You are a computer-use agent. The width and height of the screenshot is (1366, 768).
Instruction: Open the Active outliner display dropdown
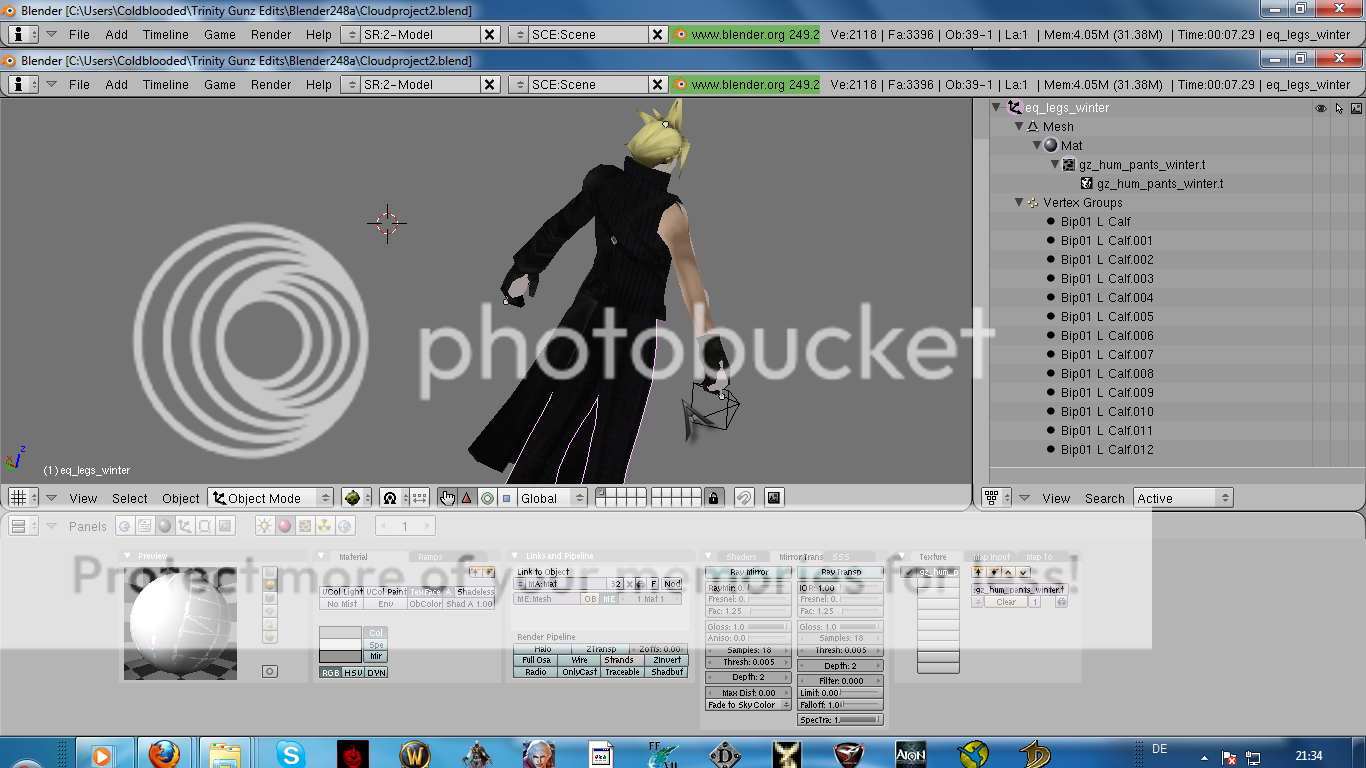pyautogui.click(x=1182, y=498)
